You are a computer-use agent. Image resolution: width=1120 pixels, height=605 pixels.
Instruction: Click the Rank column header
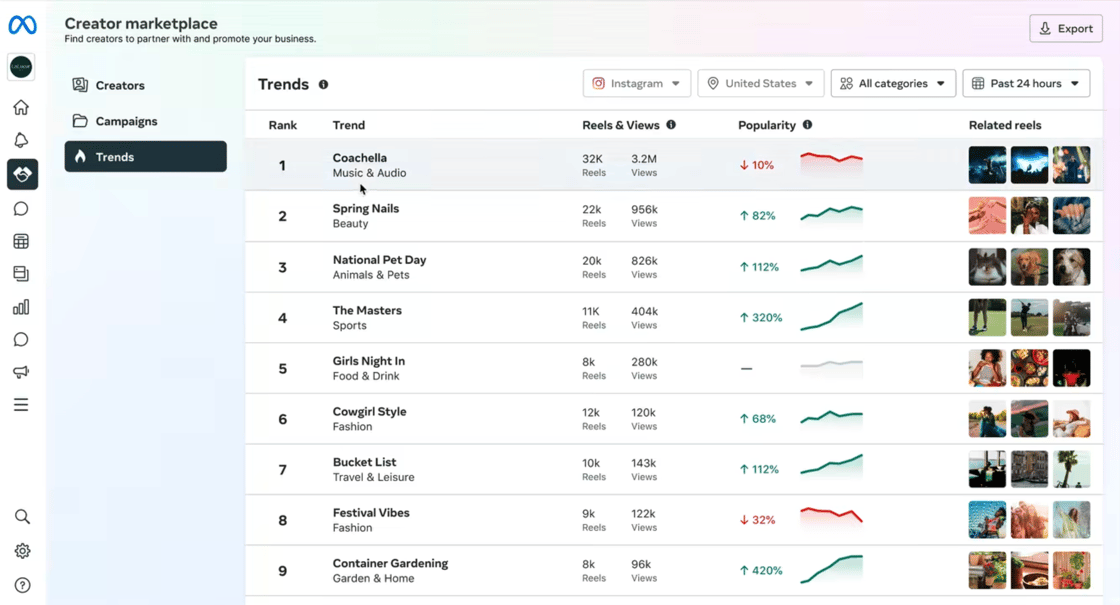tap(283, 125)
